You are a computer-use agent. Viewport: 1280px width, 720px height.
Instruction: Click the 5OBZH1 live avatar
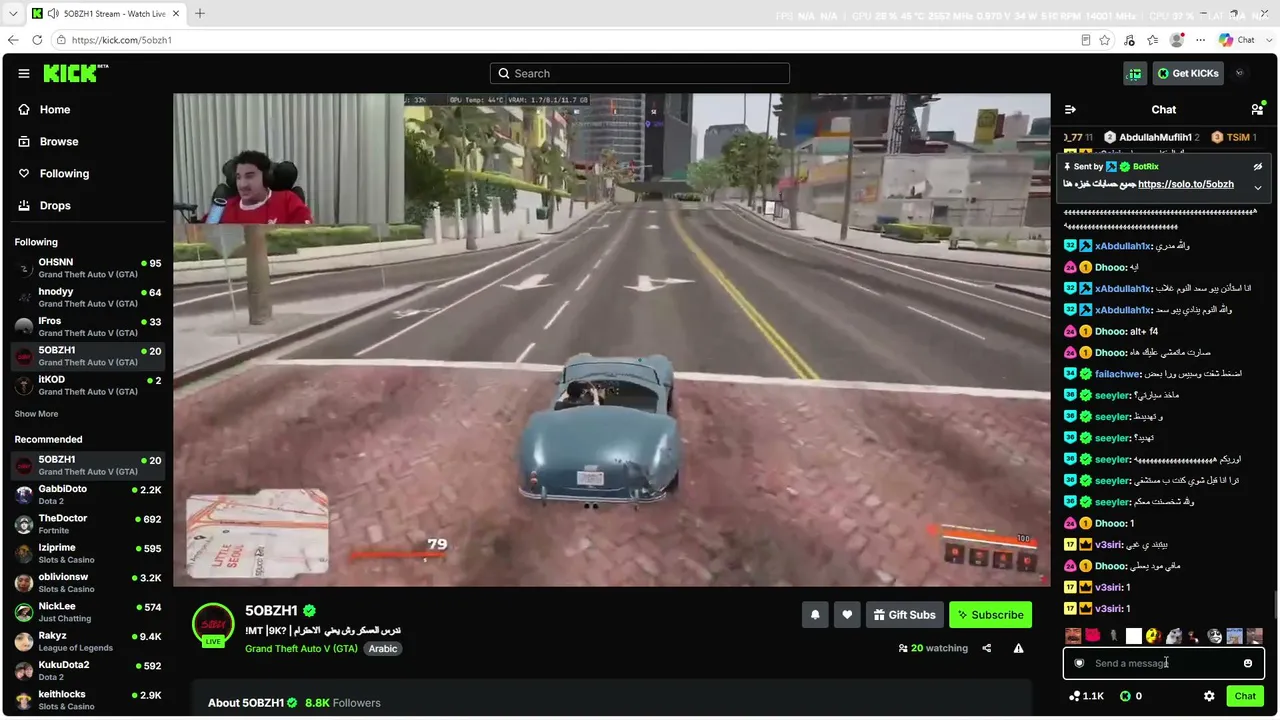pyautogui.click(x=213, y=625)
